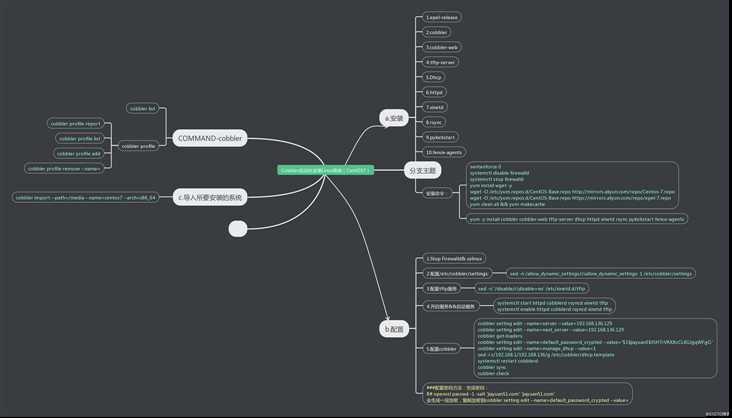Click the sed '/etc/xinetd.d/tftp' command node
The height and width of the screenshot is (418, 732).
pyautogui.click(x=531, y=289)
